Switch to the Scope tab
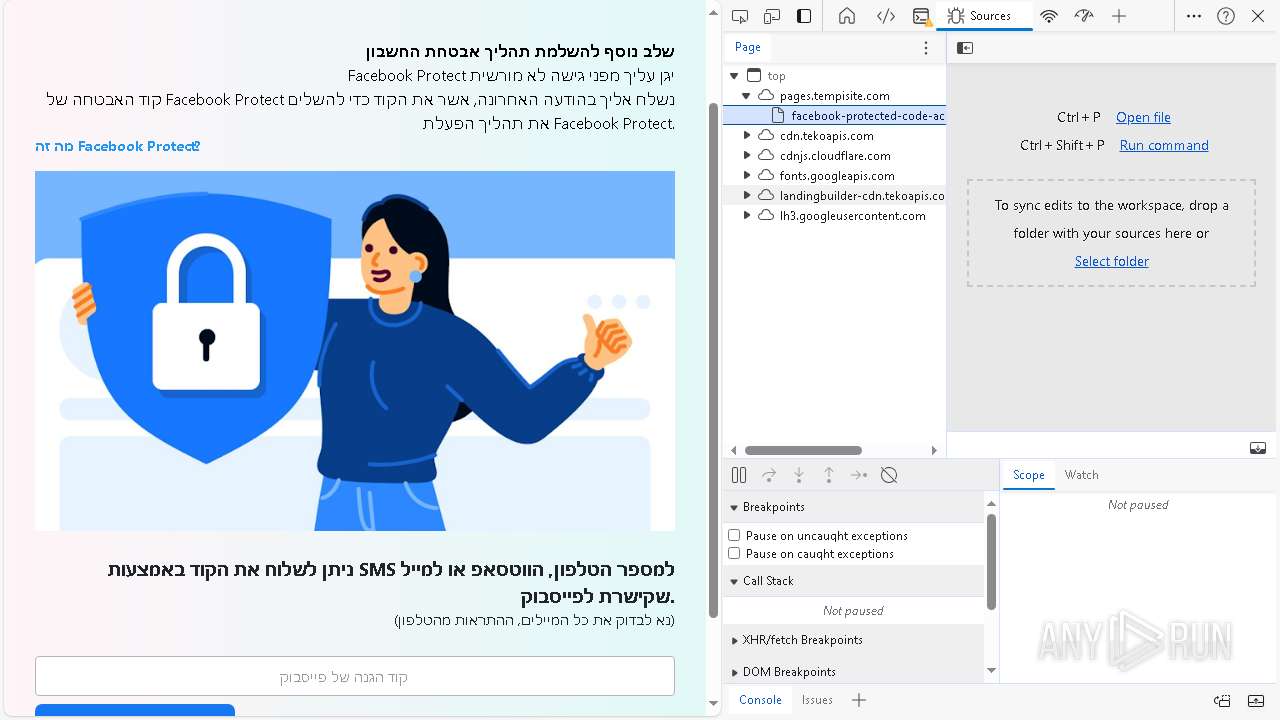 click(1028, 475)
